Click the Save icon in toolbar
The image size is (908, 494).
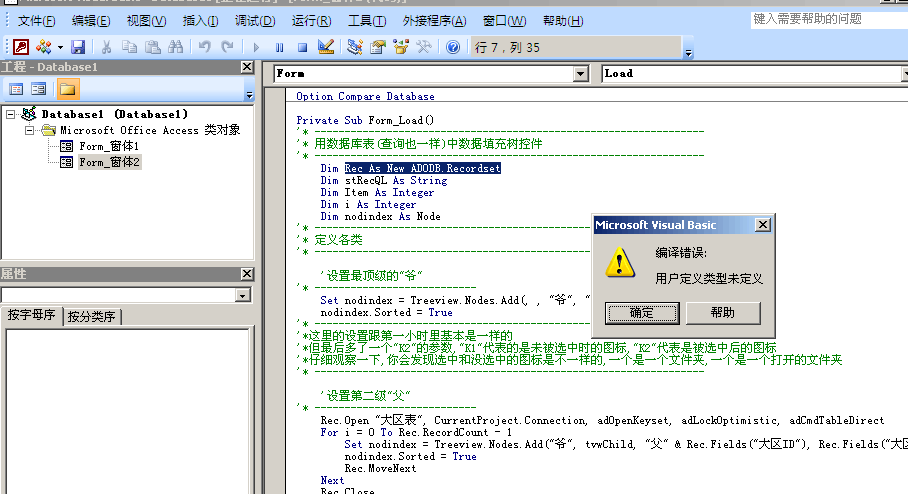click(78, 47)
